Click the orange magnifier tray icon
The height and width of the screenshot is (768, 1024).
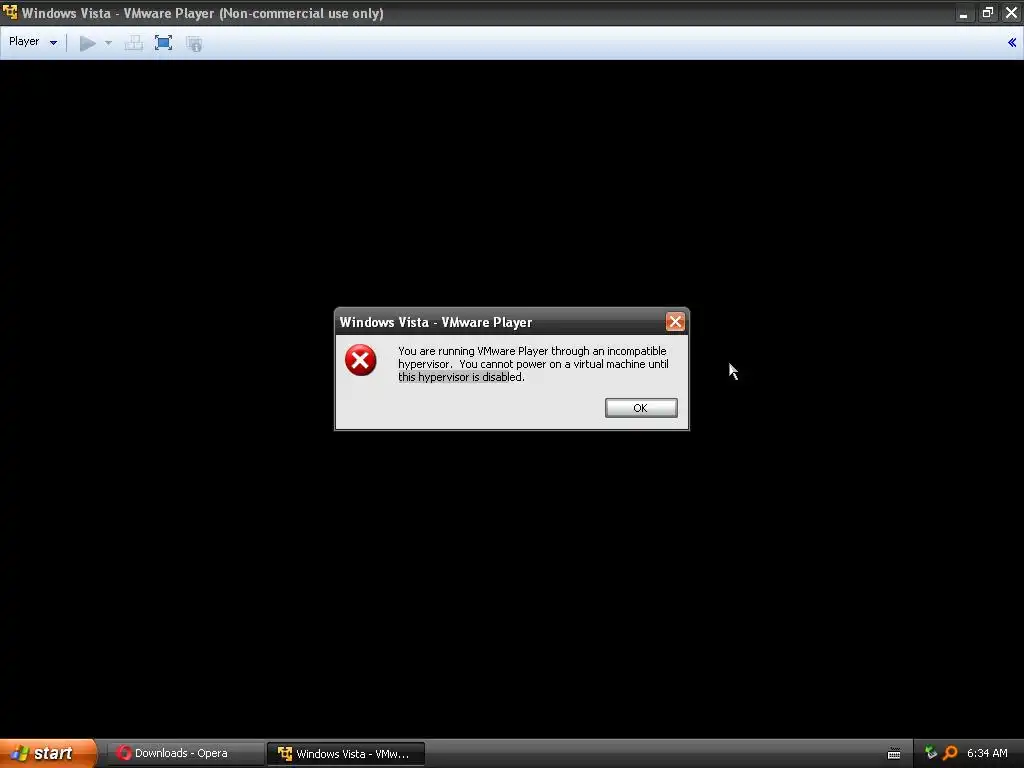click(x=950, y=753)
